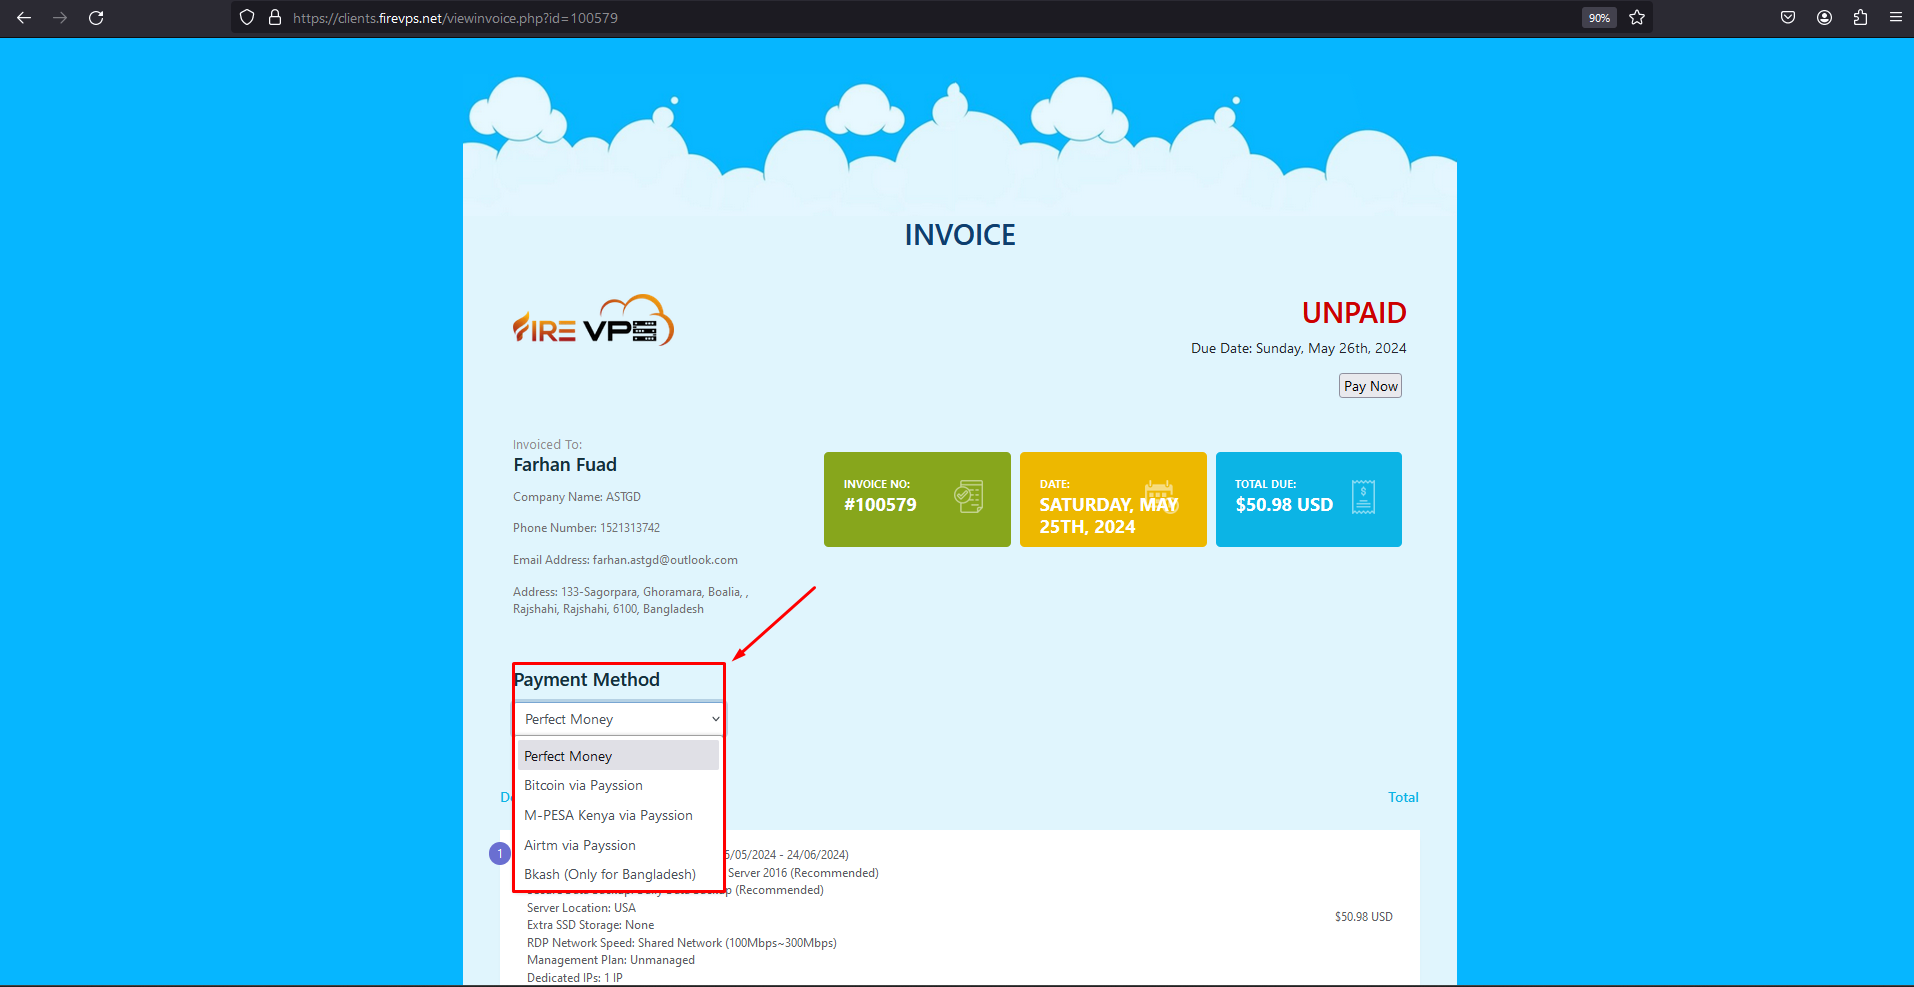Click the UNPAID status text
1914x987 pixels.
(1354, 313)
